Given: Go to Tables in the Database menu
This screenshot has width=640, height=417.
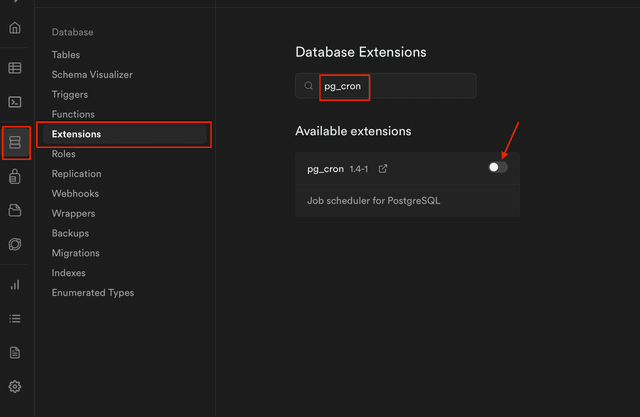Looking at the screenshot, I should [x=66, y=55].
